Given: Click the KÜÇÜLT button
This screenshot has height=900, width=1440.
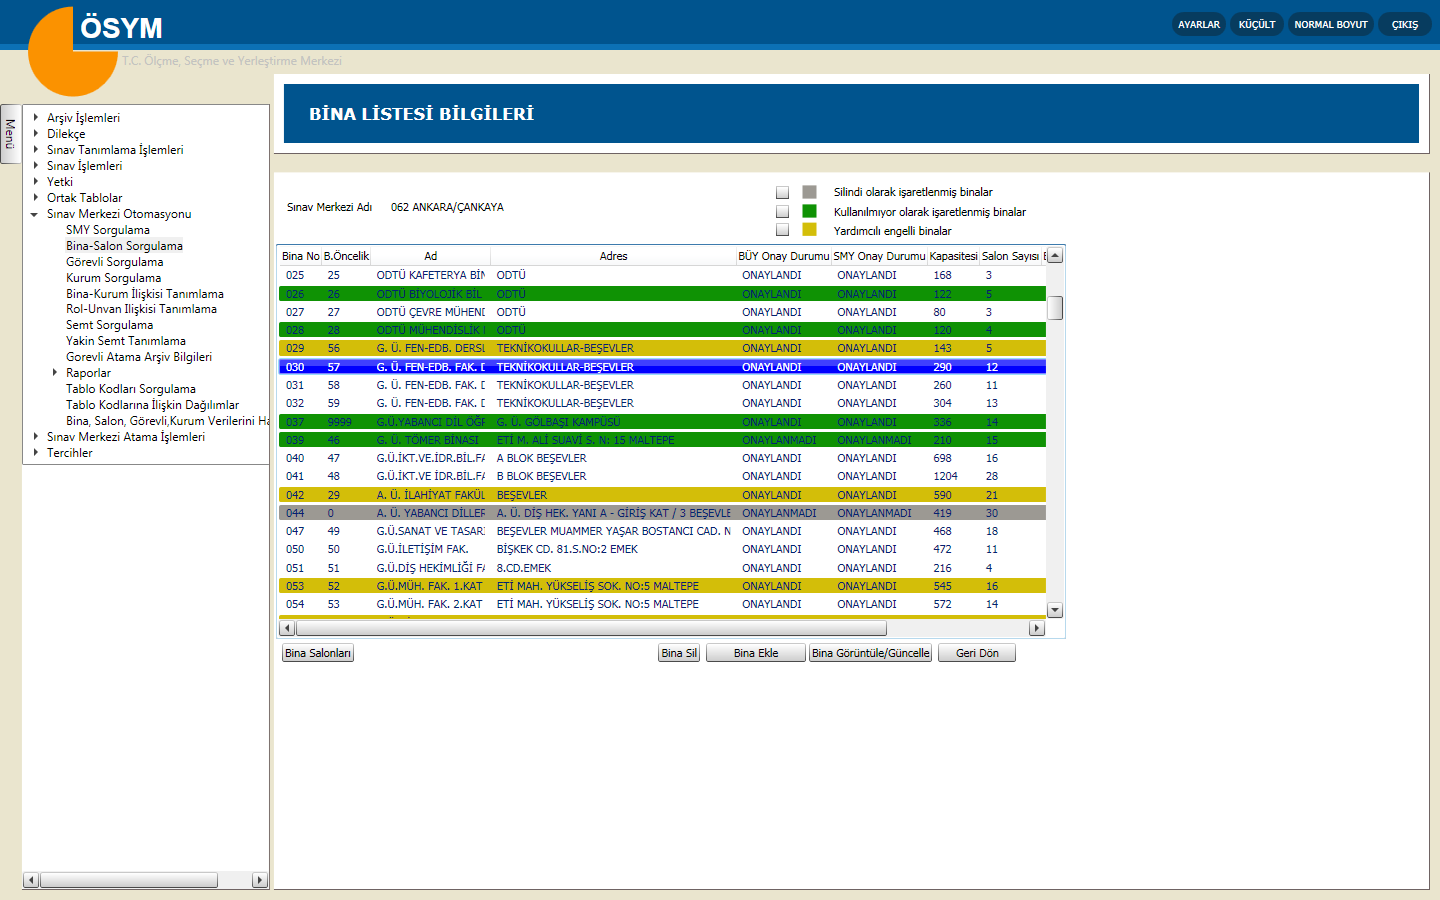Looking at the screenshot, I should tap(1257, 25).
